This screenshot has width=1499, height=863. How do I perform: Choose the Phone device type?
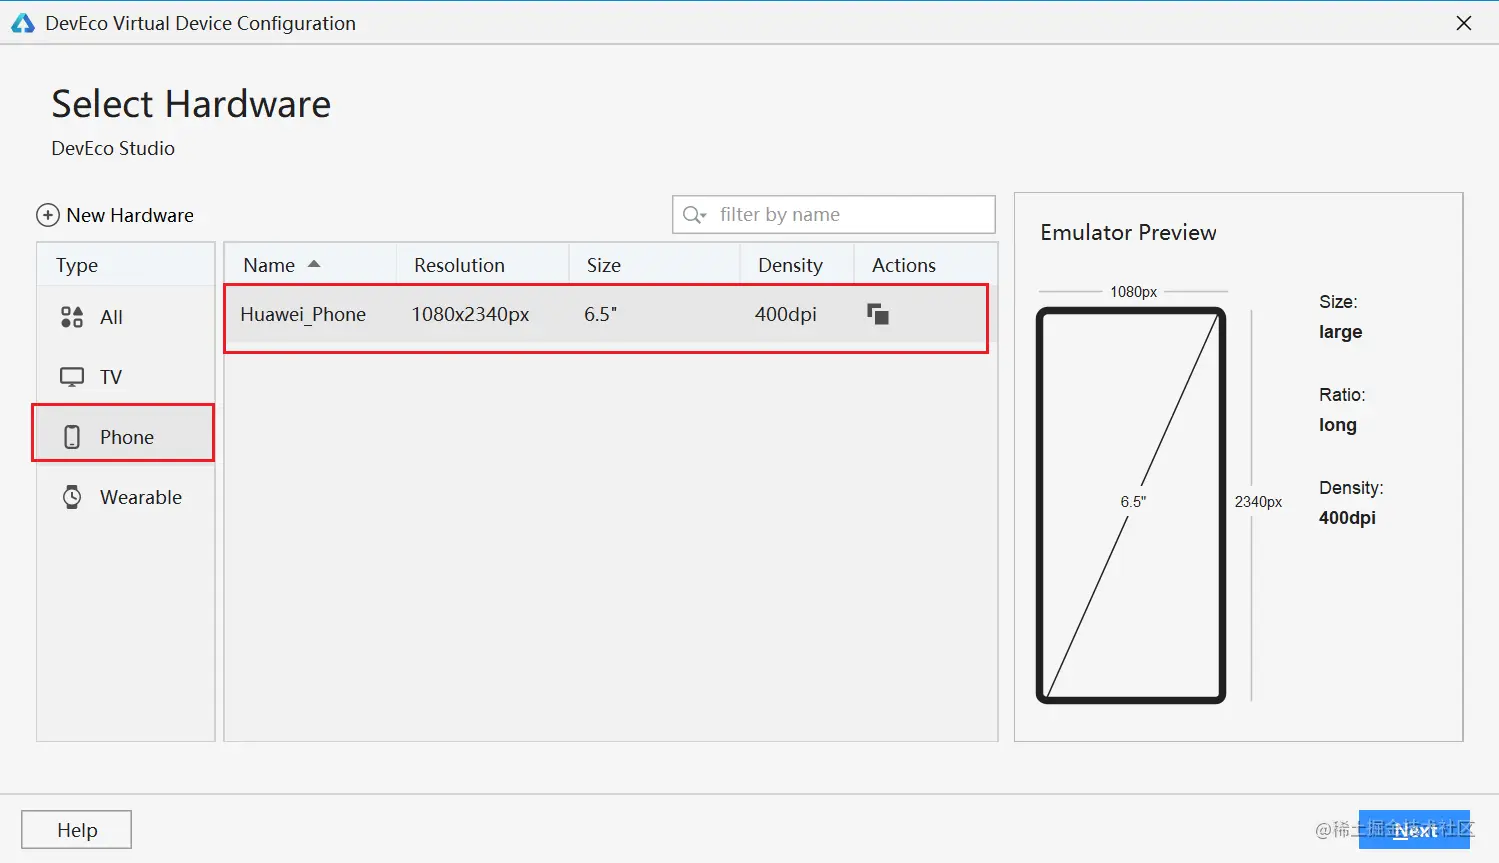point(126,437)
